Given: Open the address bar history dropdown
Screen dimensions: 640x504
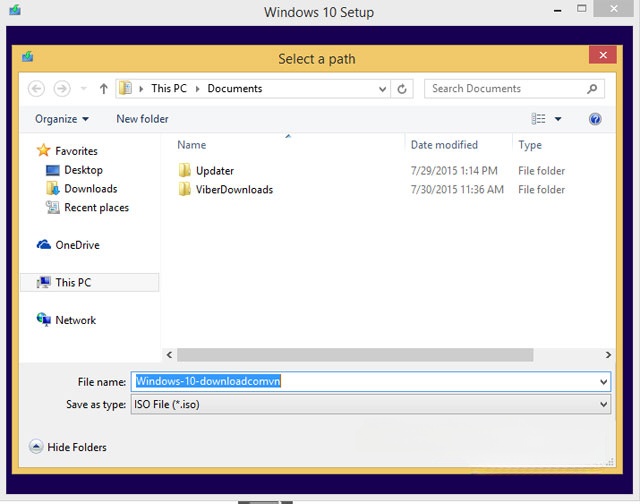Looking at the screenshot, I should tap(382, 89).
